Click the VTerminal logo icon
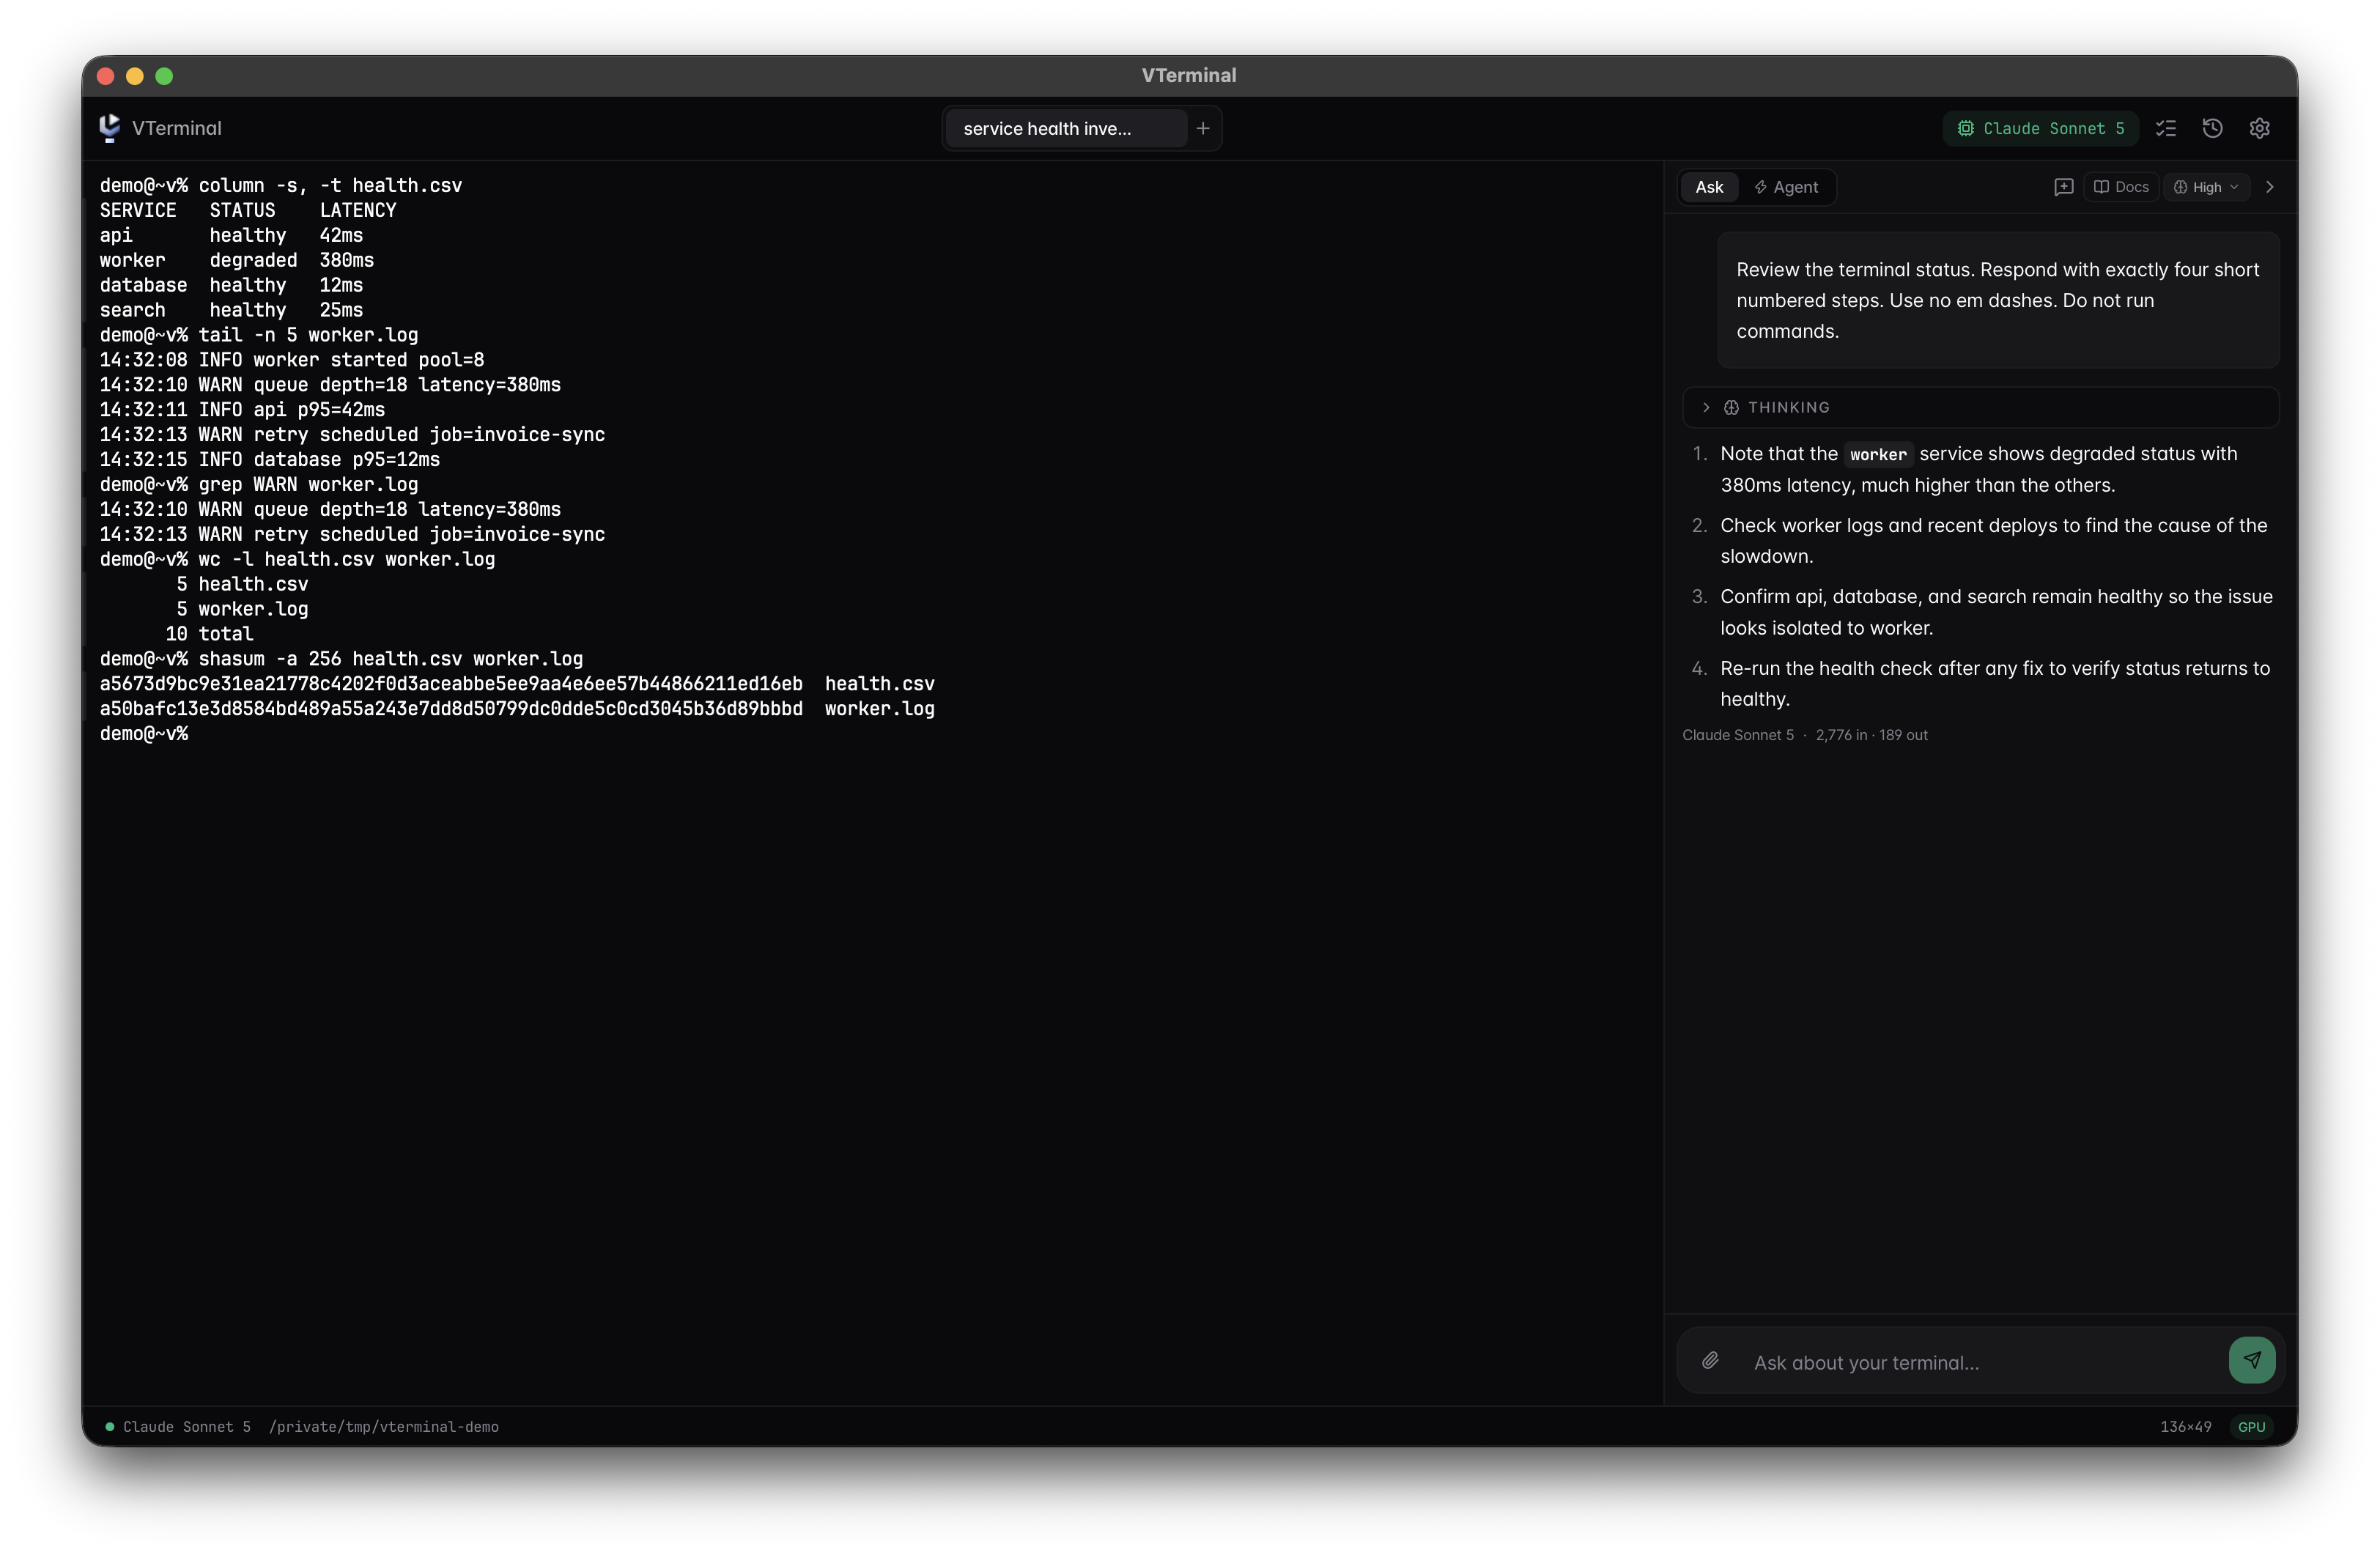This screenshot has width=2380, height=1555. pos(110,127)
